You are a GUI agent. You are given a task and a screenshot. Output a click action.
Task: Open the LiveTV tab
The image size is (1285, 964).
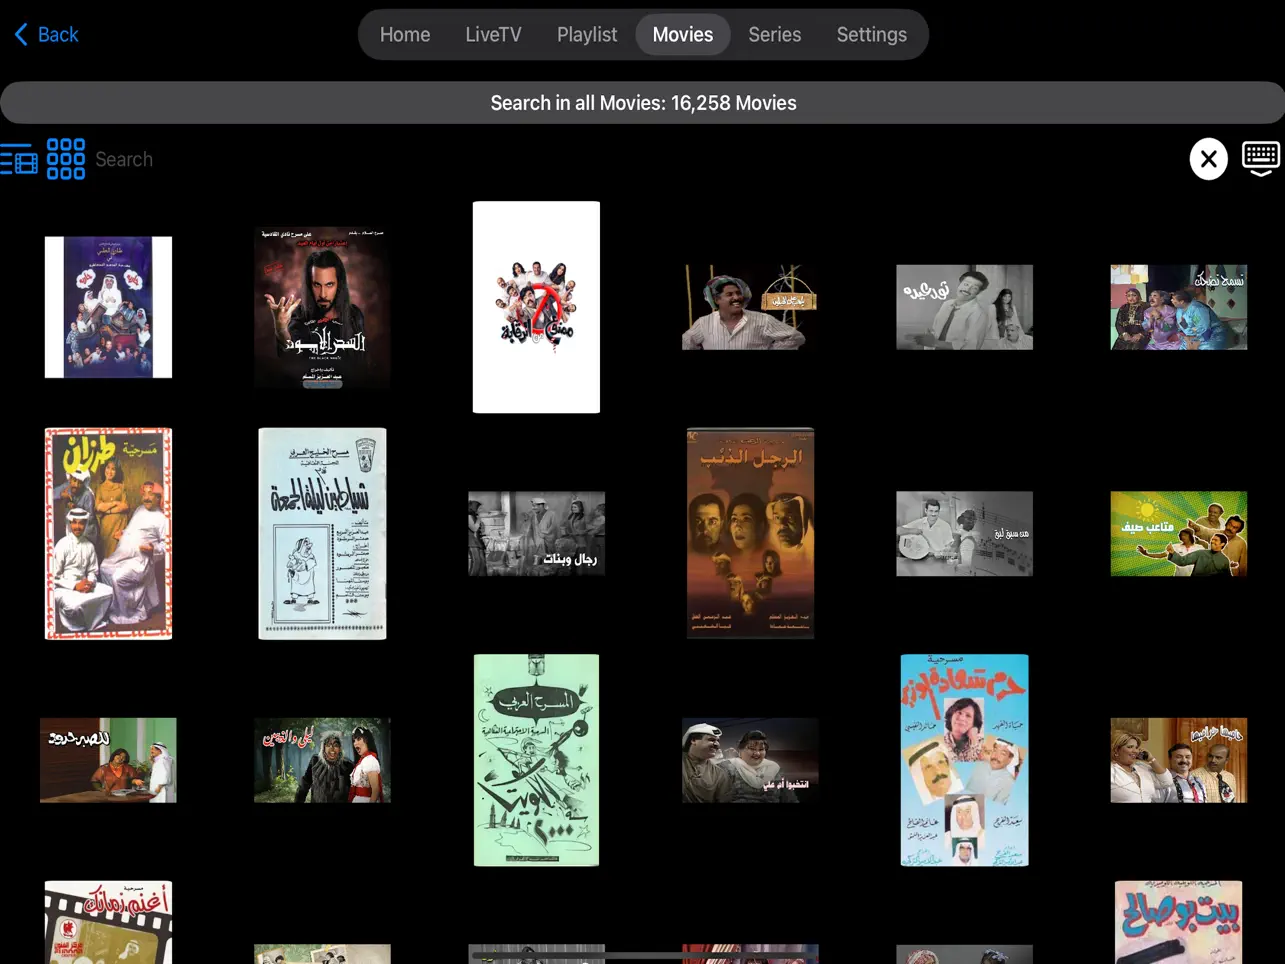pyautogui.click(x=493, y=35)
